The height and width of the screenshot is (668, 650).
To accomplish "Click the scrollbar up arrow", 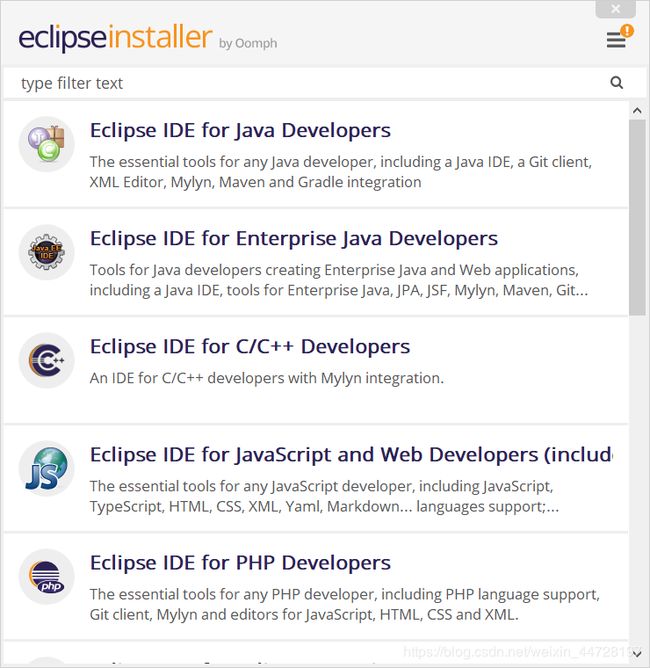I will click(x=637, y=111).
